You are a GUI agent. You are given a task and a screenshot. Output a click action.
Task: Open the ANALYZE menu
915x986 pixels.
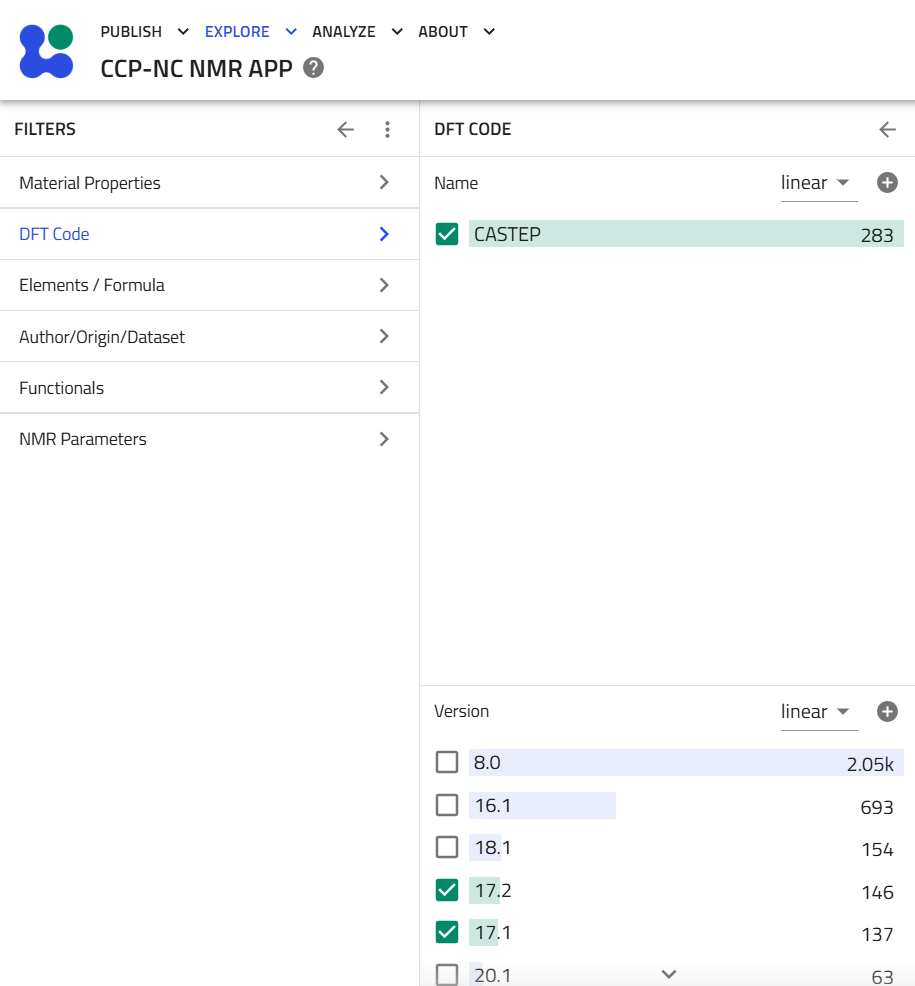[343, 31]
